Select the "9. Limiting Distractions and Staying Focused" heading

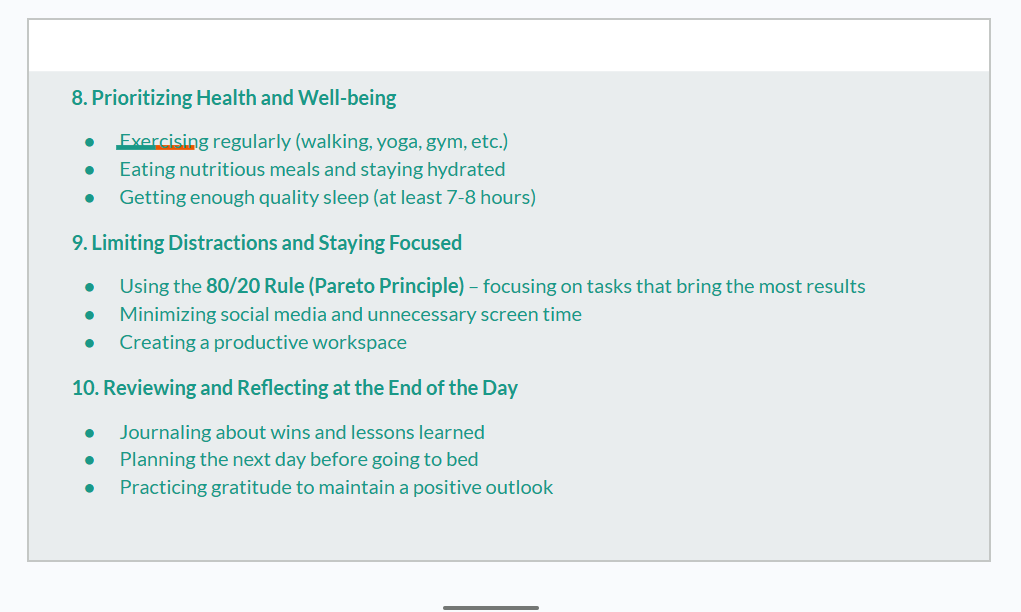266,243
